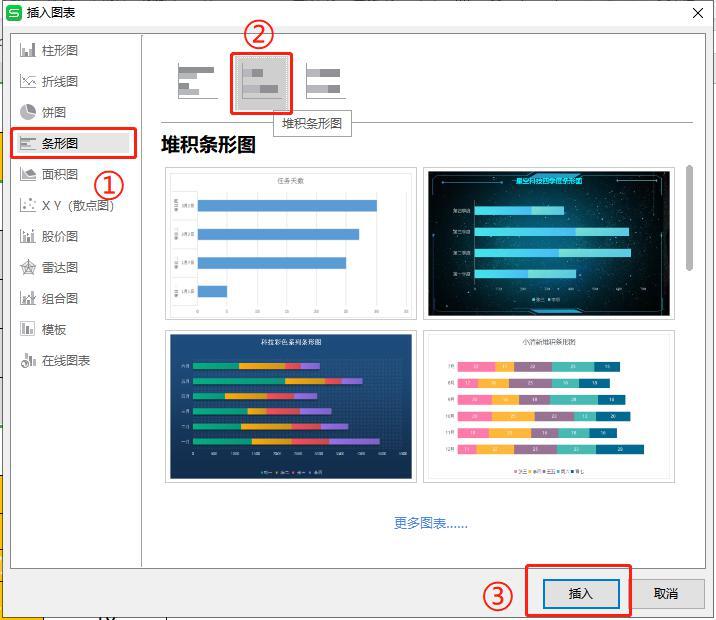Select the 股价图 stock chart icon
This screenshot has width=716, height=620.
28,236
